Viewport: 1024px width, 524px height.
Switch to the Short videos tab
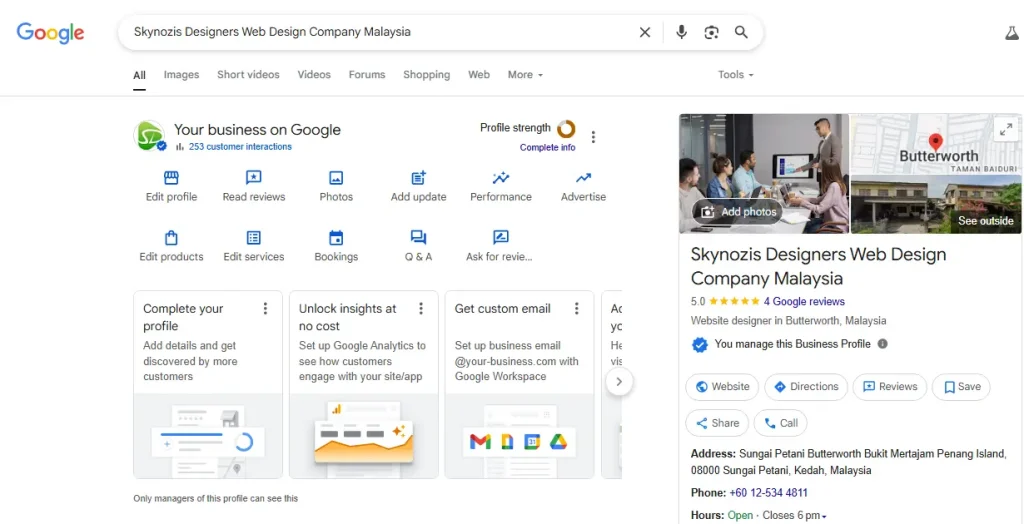pos(248,75)
